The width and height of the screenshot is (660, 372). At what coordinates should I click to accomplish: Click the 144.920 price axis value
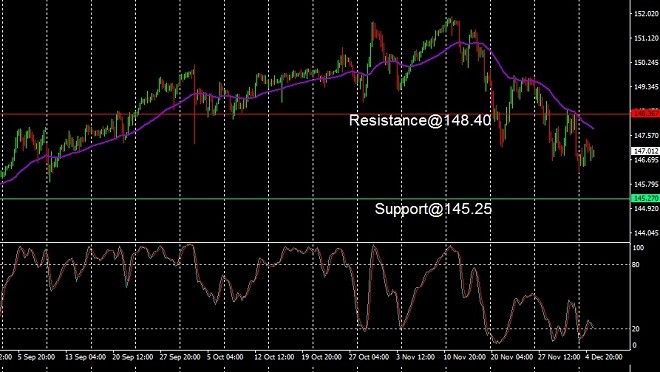[646, 208]
